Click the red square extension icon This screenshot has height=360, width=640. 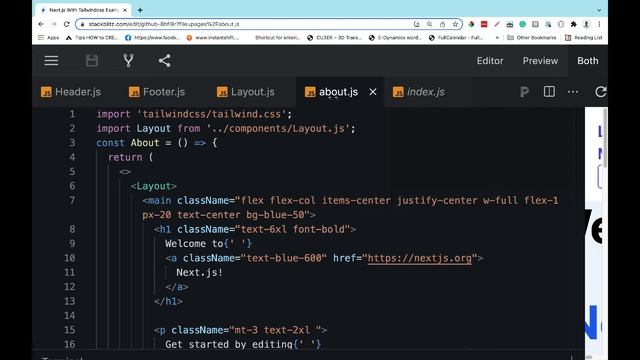(x=484, y=24)
